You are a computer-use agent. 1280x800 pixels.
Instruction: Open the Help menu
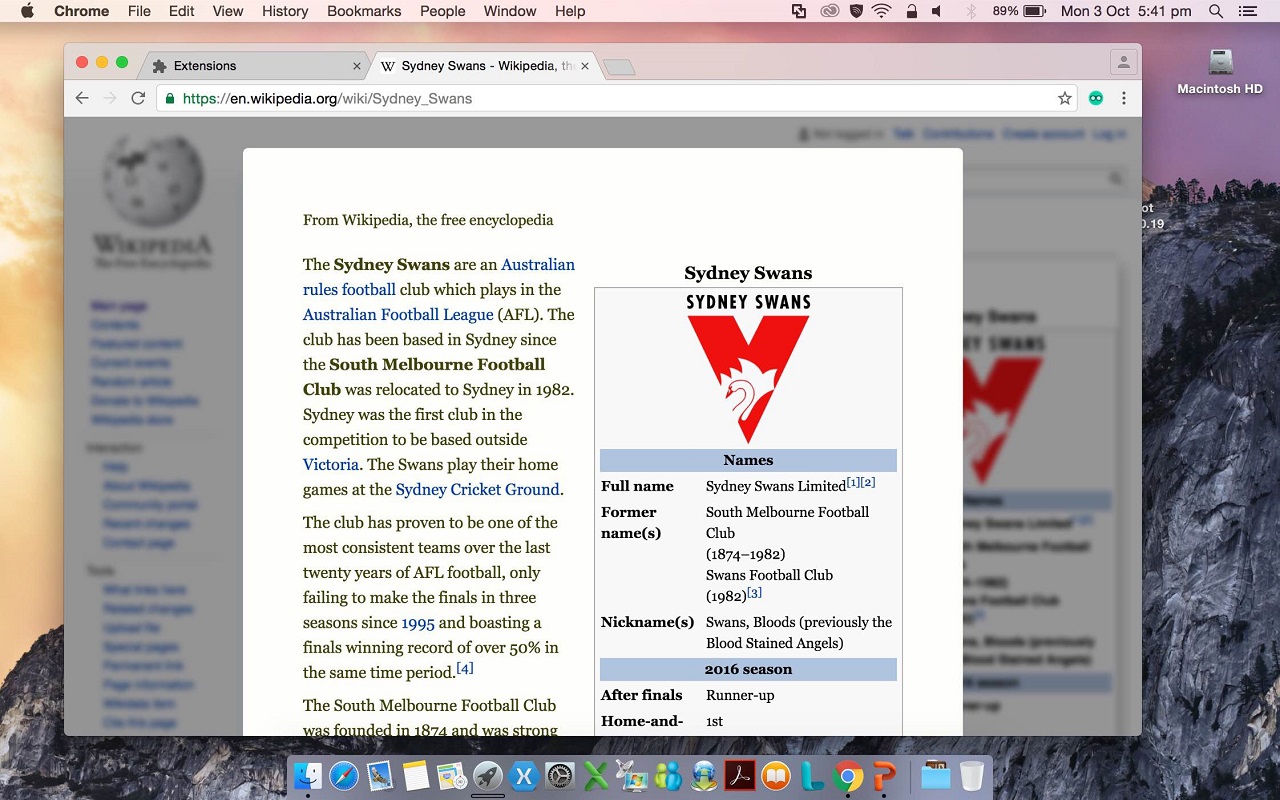point(570,11)
